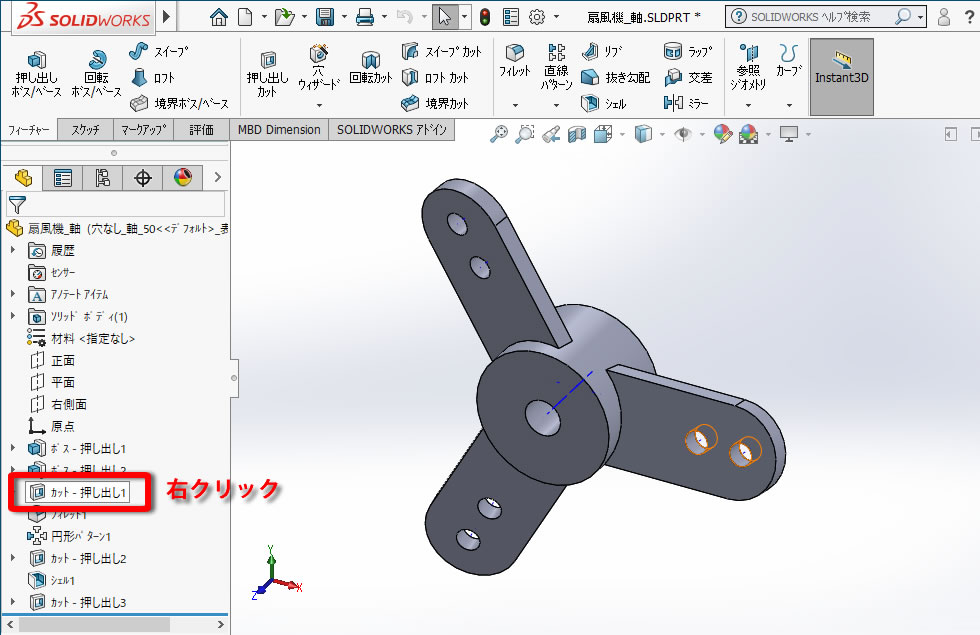Switch to the ConfigurationManager tab icon
Image resolution: width=980 pixels, height=635 pixels.
click(102, 178)
